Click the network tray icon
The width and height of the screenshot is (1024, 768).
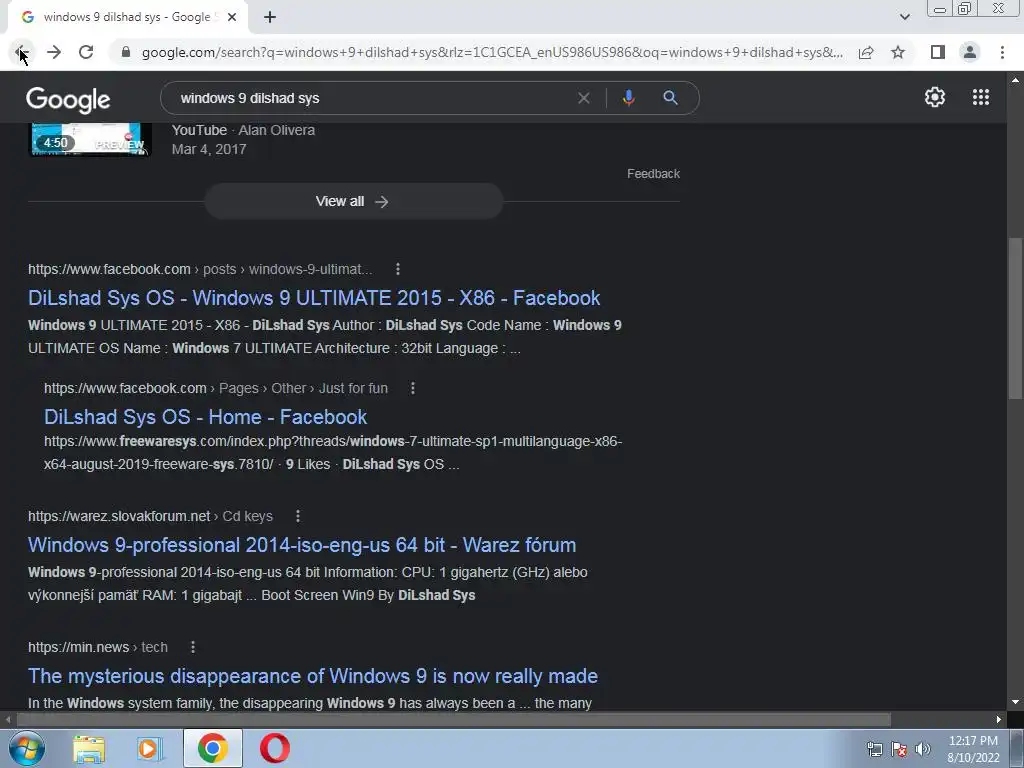pyautogui.click(x=874, y=749)
